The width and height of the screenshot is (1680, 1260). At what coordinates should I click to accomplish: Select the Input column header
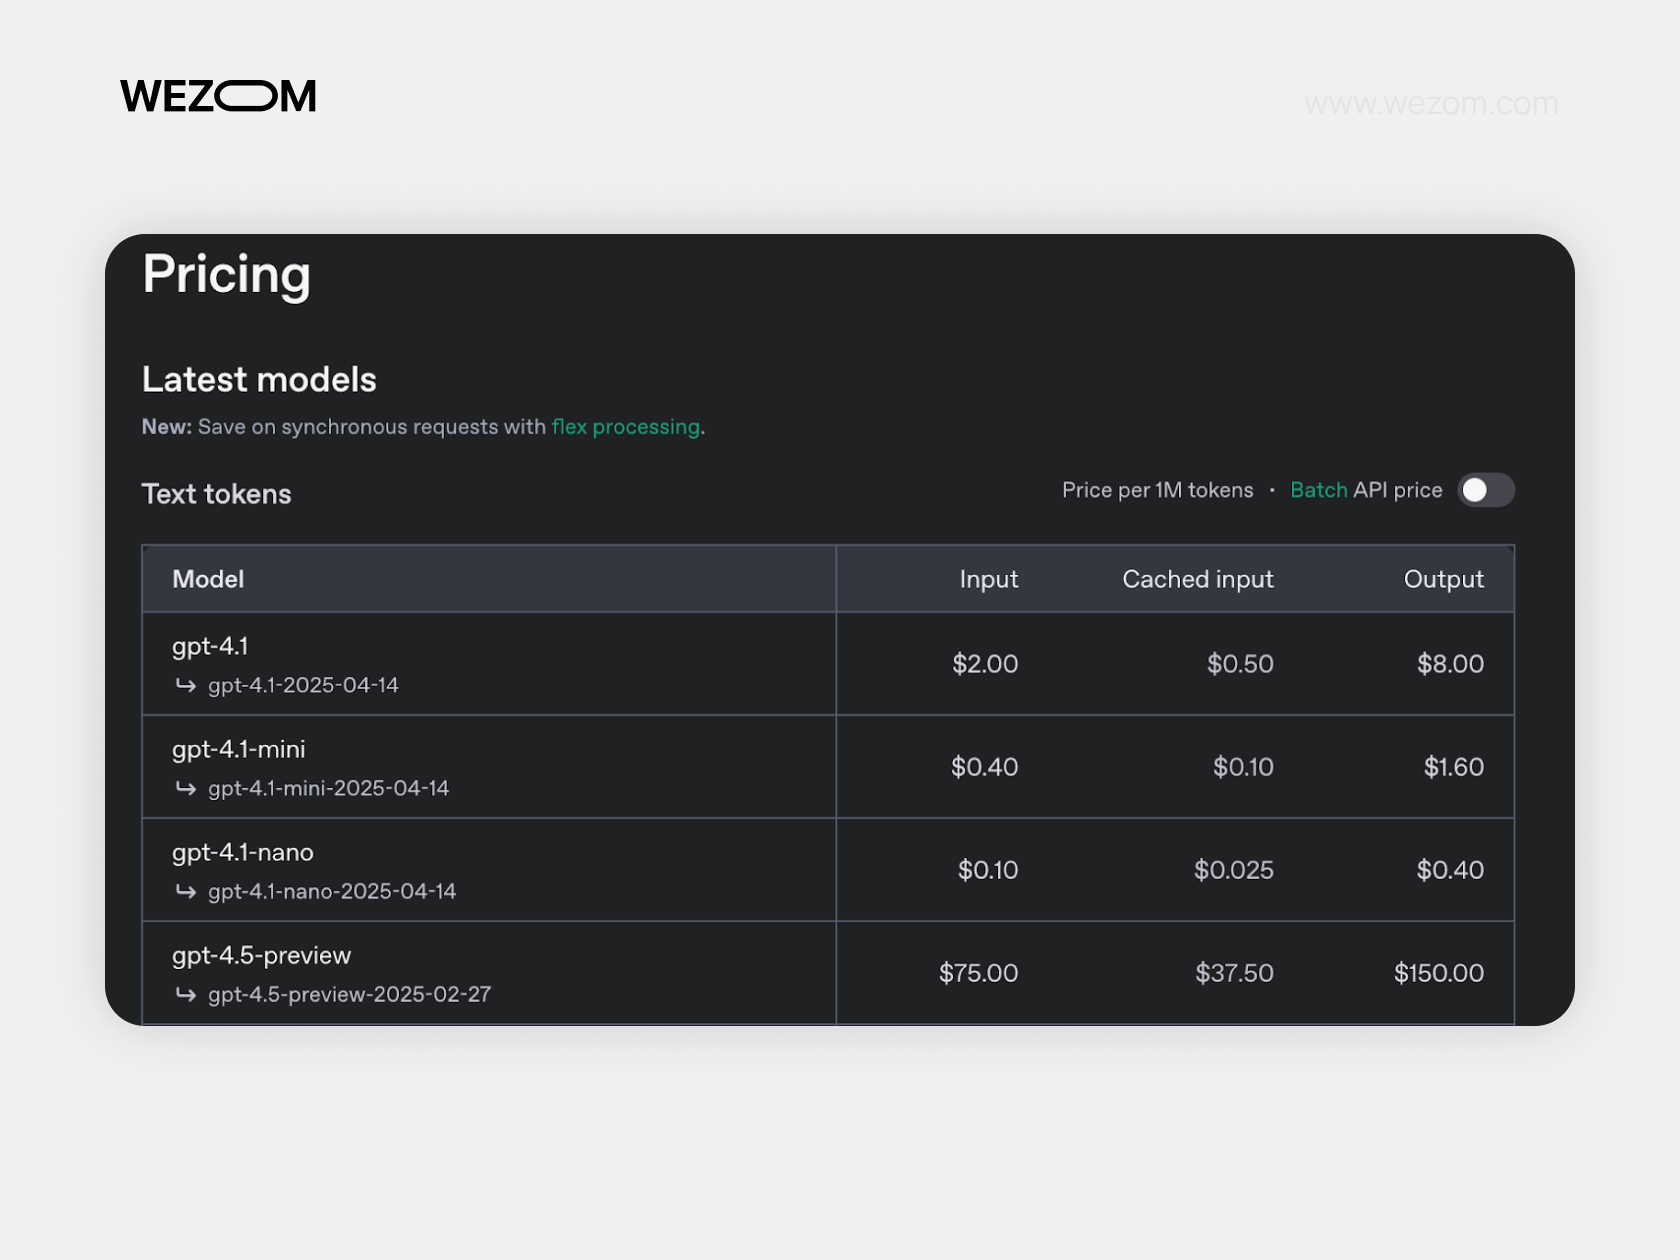(x=989, y=579)
